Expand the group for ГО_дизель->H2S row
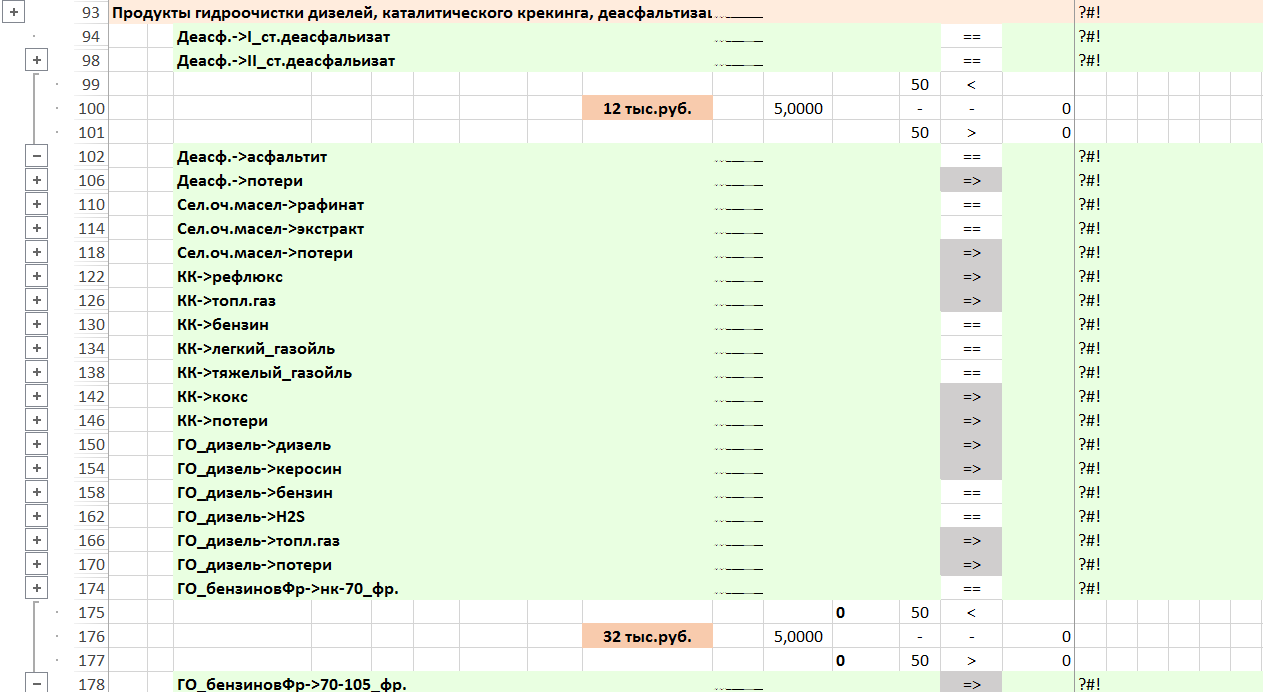1263x692 pixels. click(x=37, y=516)
